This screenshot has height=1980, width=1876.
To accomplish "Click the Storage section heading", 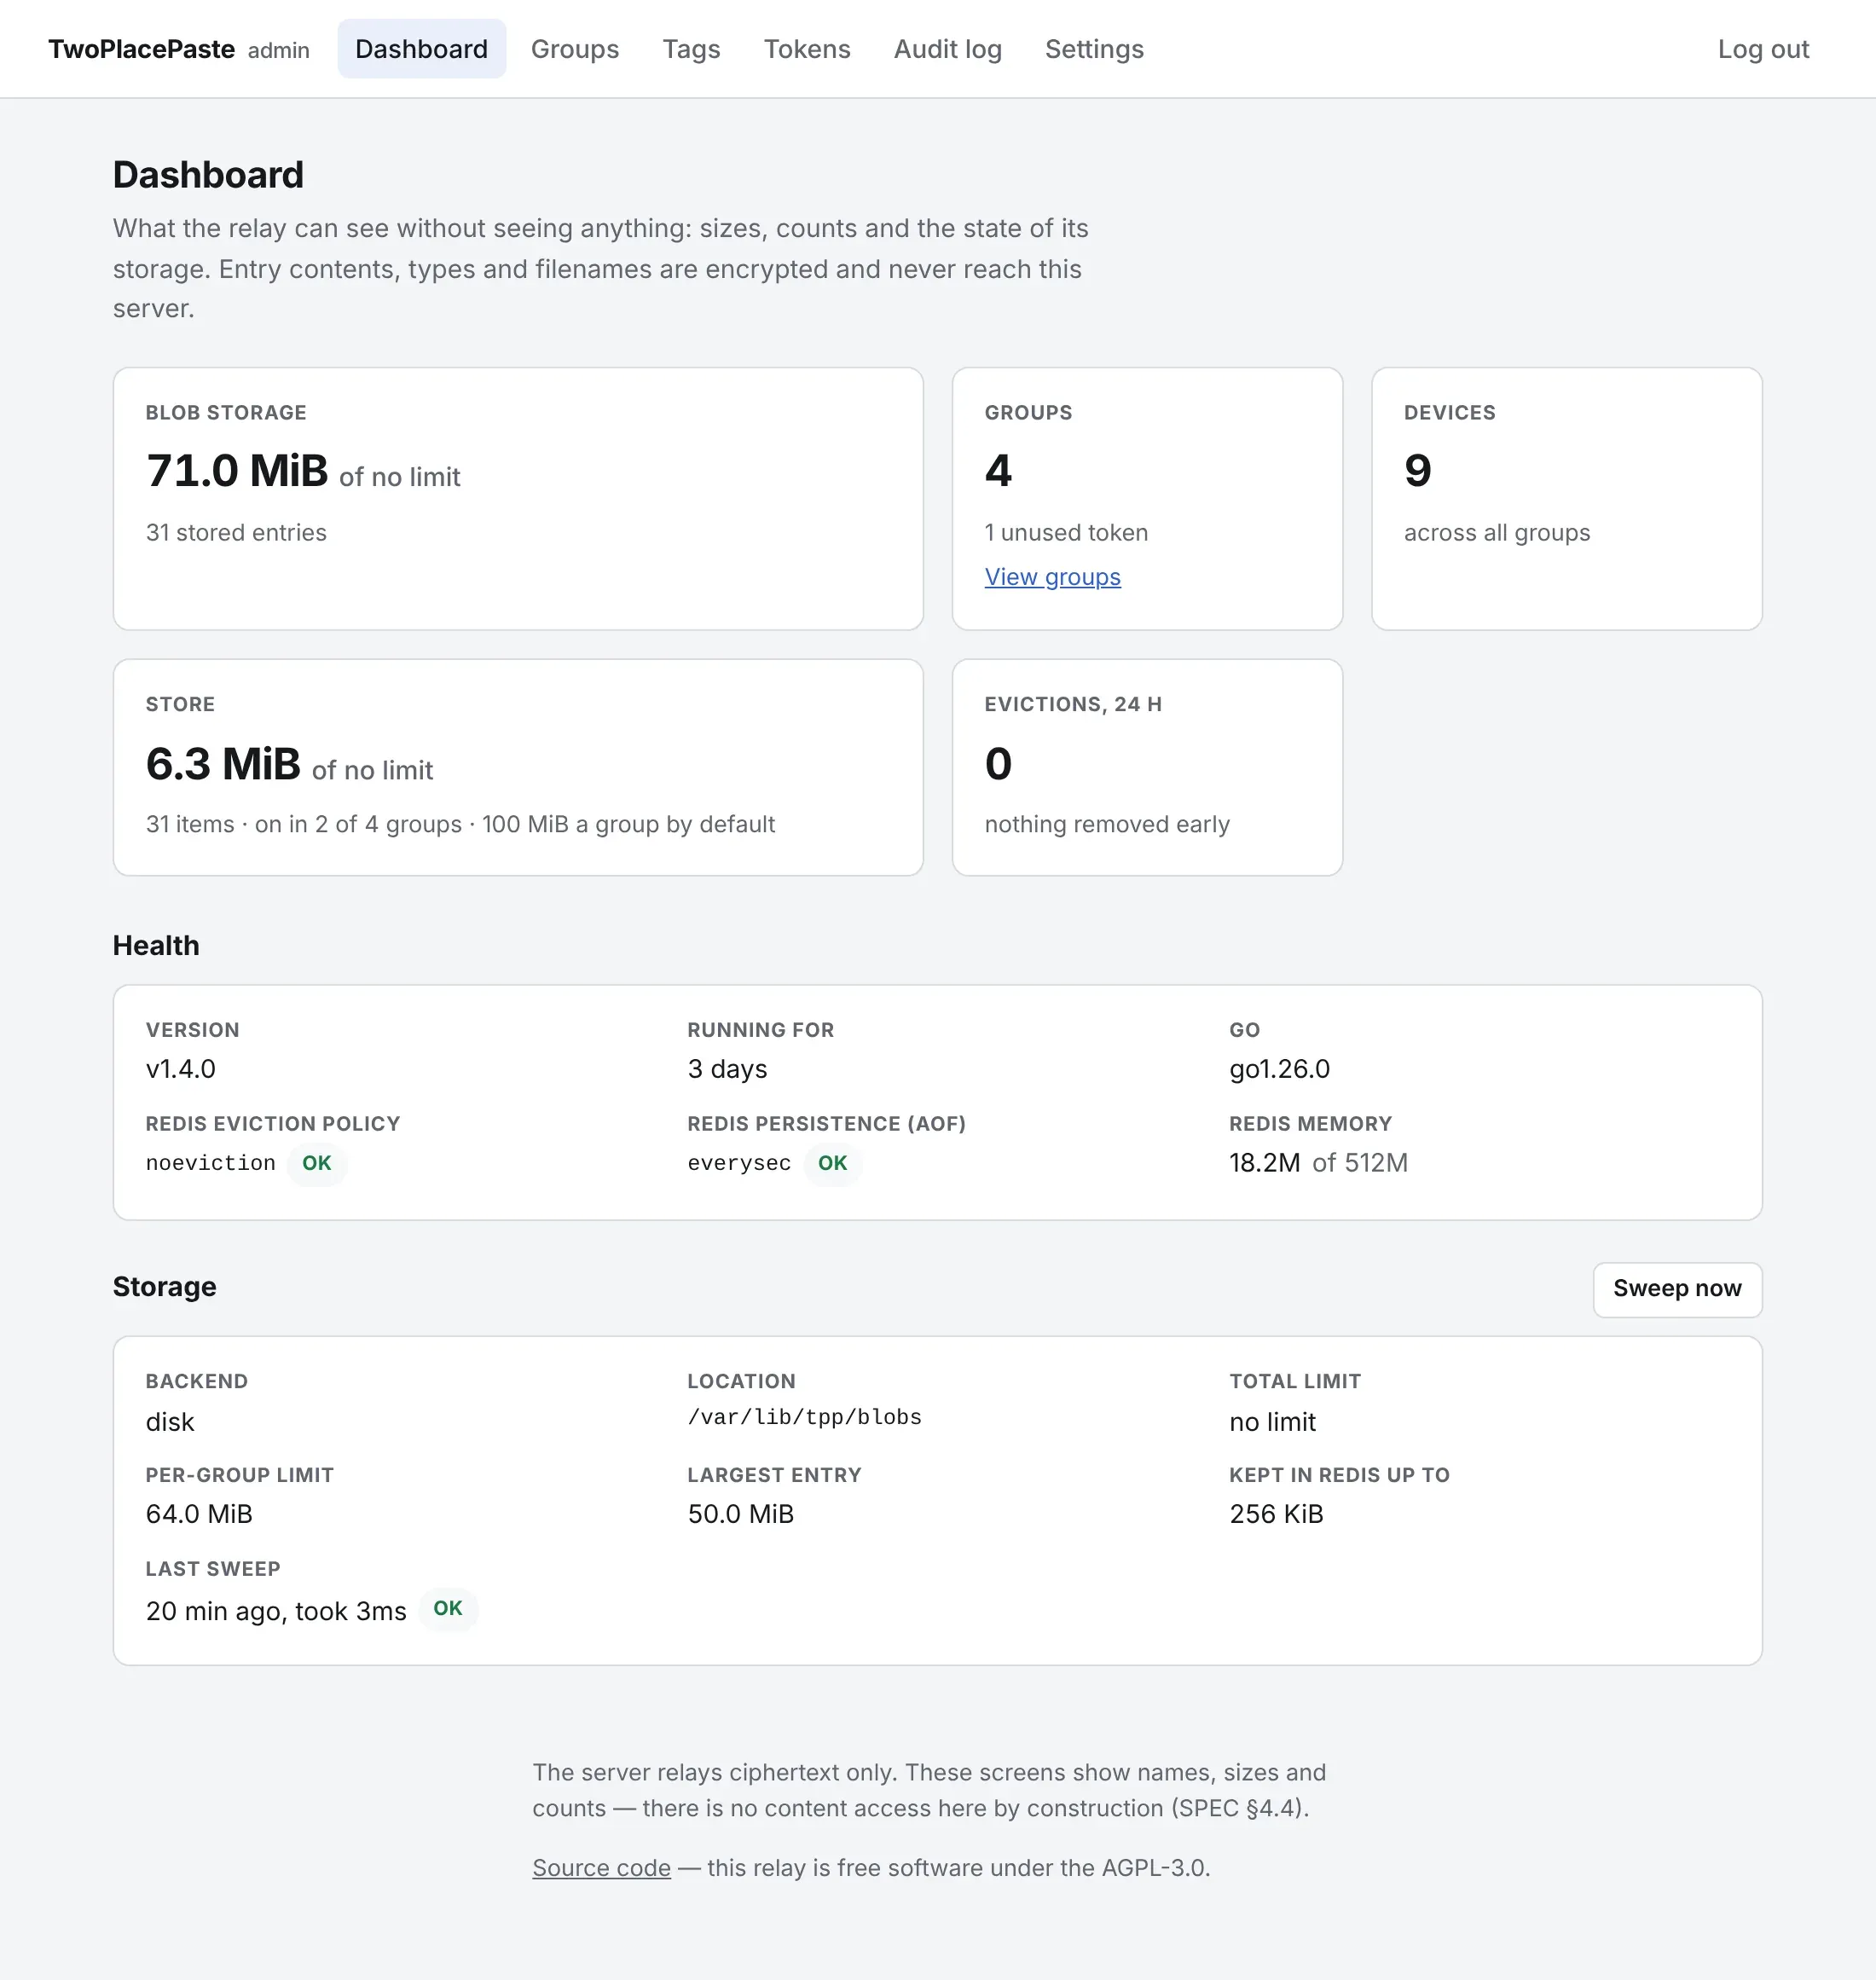I will pos(164,1287).
